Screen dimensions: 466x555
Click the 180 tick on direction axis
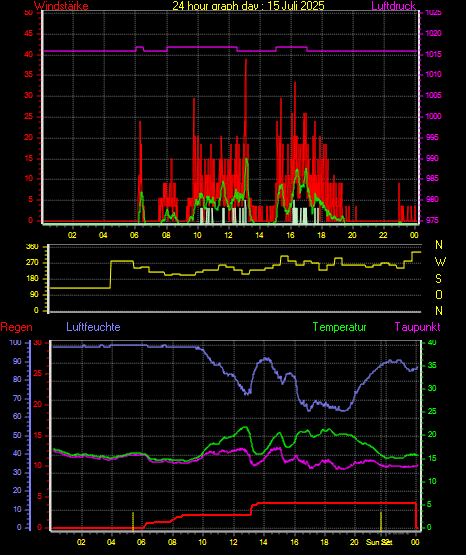tap(32, 279)
